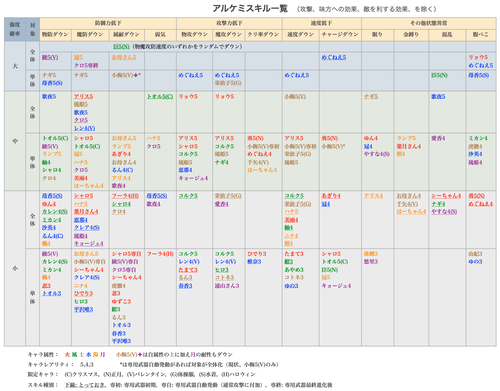The width and height of the screenshot is (500, 391).
Task: Click the クリ率ダウン column header
Action: (x=263, y=34)
